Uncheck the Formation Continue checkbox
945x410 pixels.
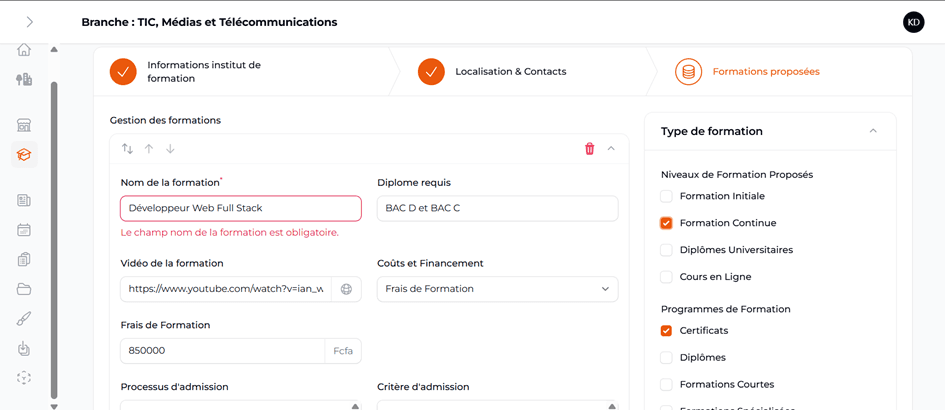[666, 223]
